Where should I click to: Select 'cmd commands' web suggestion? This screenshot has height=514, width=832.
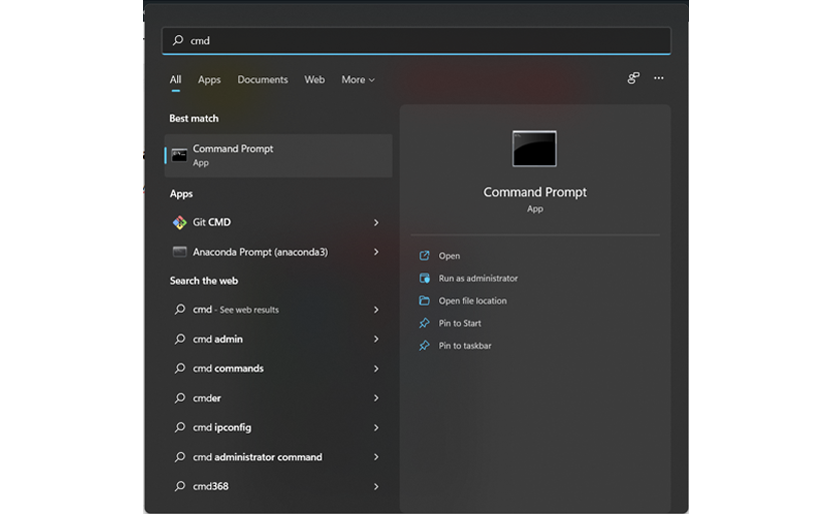(279, 368)
